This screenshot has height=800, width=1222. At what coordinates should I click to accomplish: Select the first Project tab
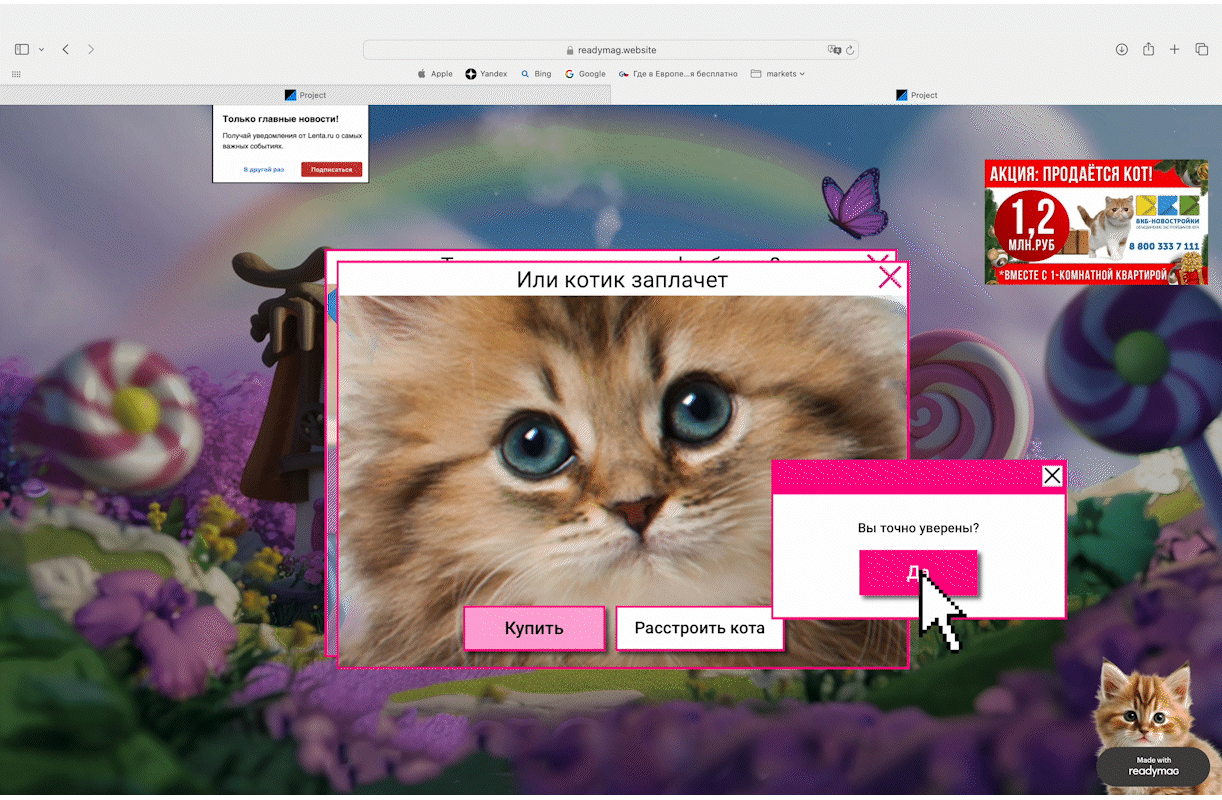(x=305, y=95)
